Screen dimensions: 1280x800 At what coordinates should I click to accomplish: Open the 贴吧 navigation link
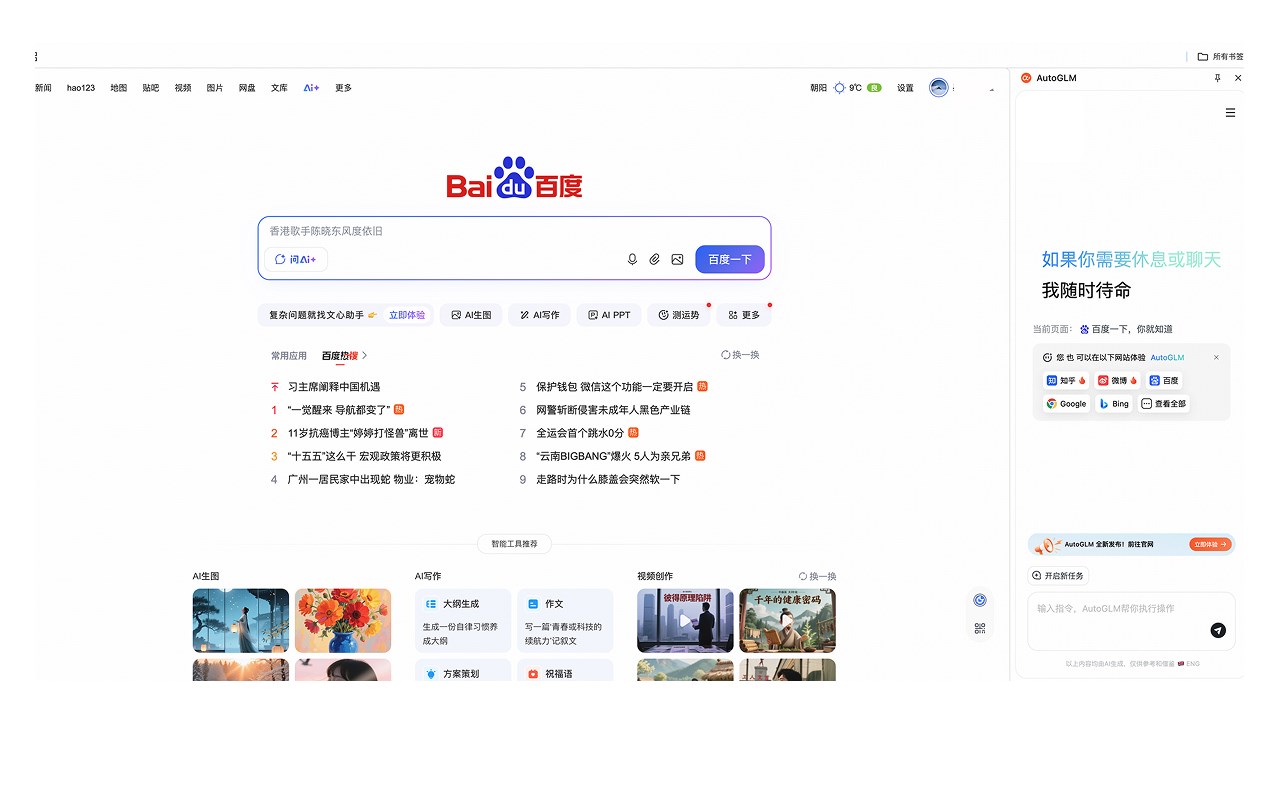point(150,88)
